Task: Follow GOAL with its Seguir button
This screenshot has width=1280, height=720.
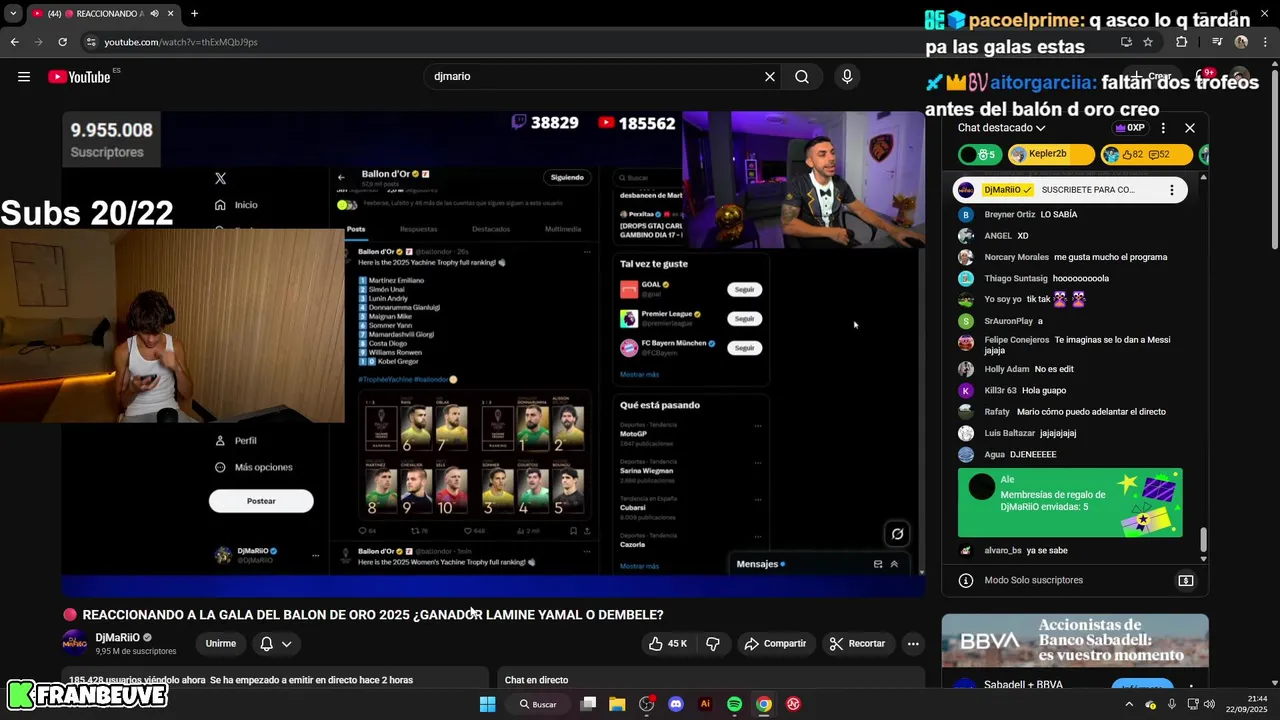Action: coord(745,289)
